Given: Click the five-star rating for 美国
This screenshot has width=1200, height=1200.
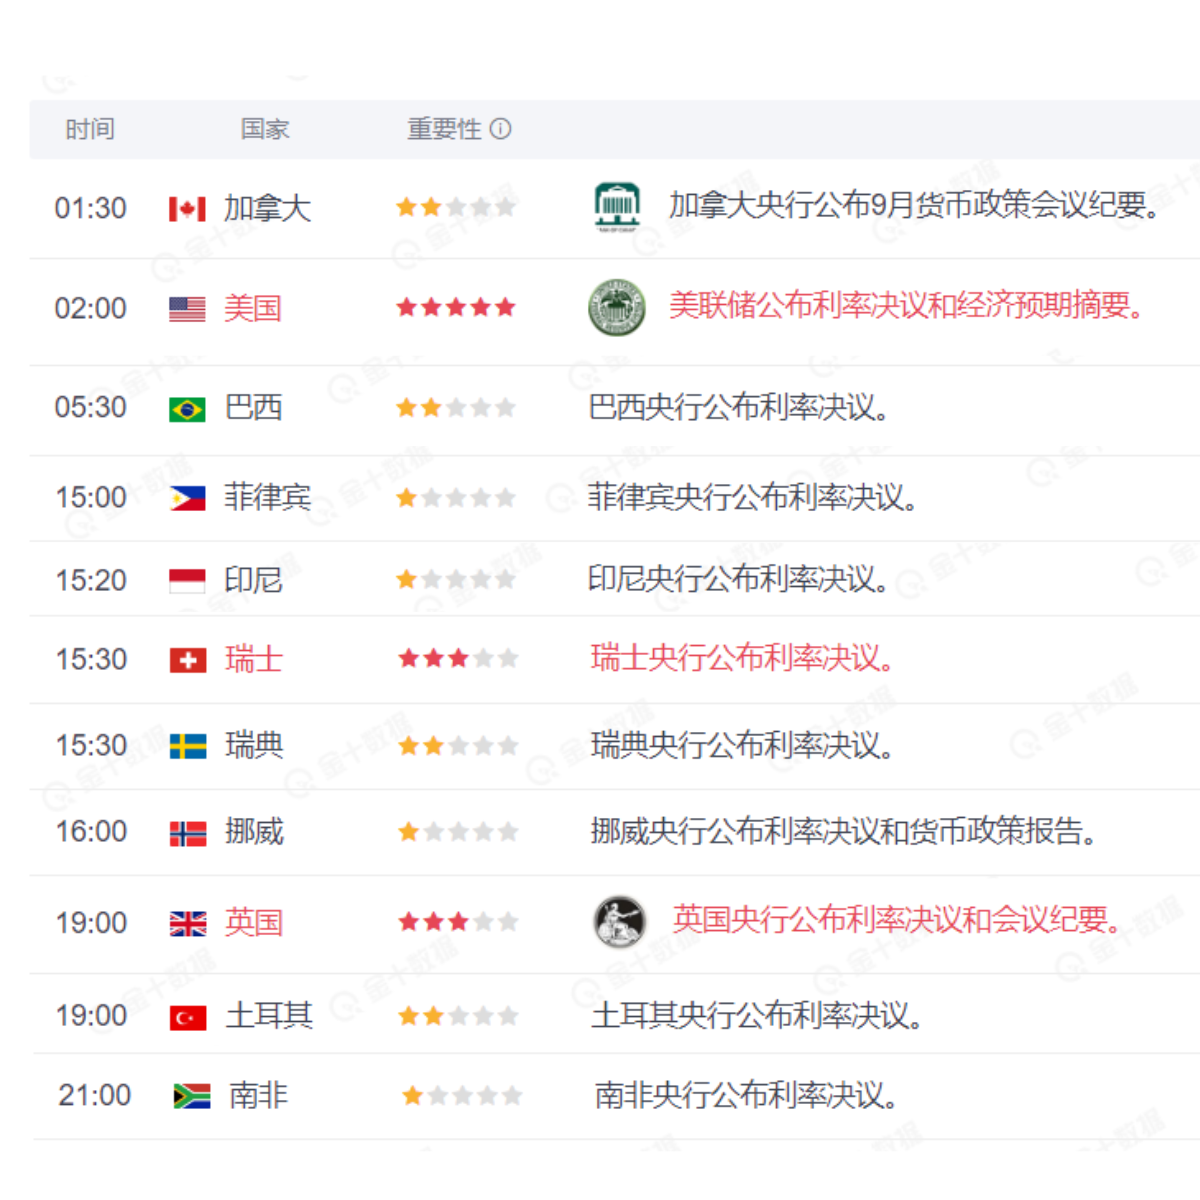Looking at the screenshot, I should pyautogui.click(x=456, y=307).
